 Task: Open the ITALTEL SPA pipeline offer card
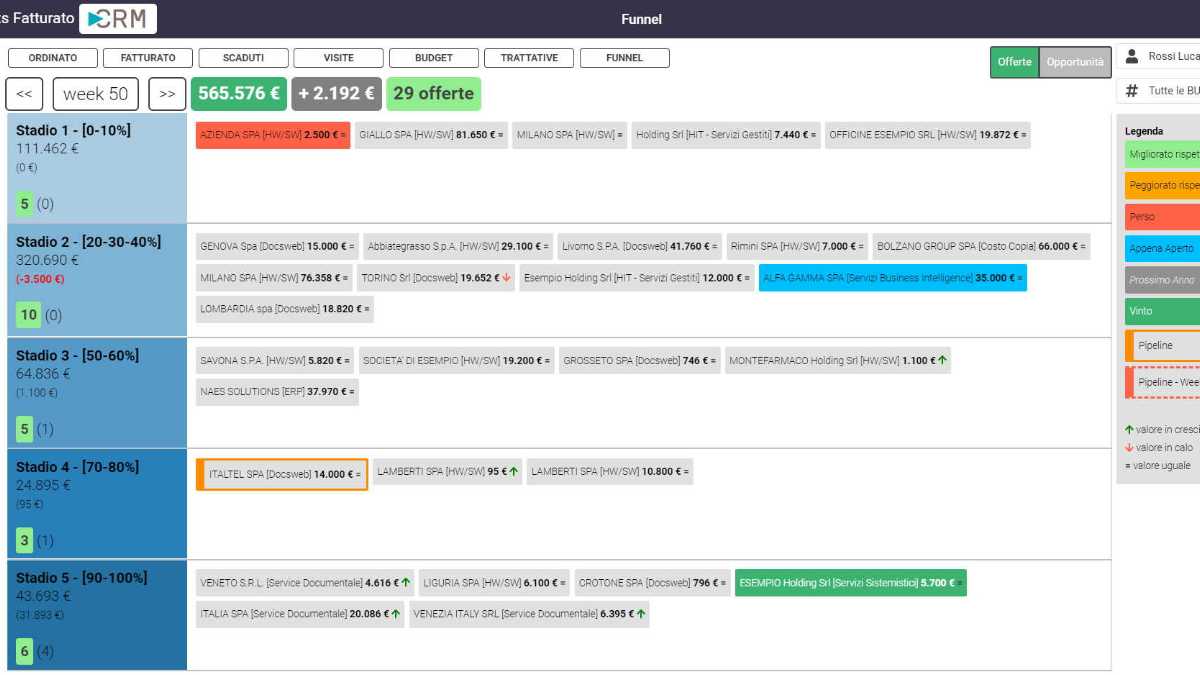click(282, 475)
